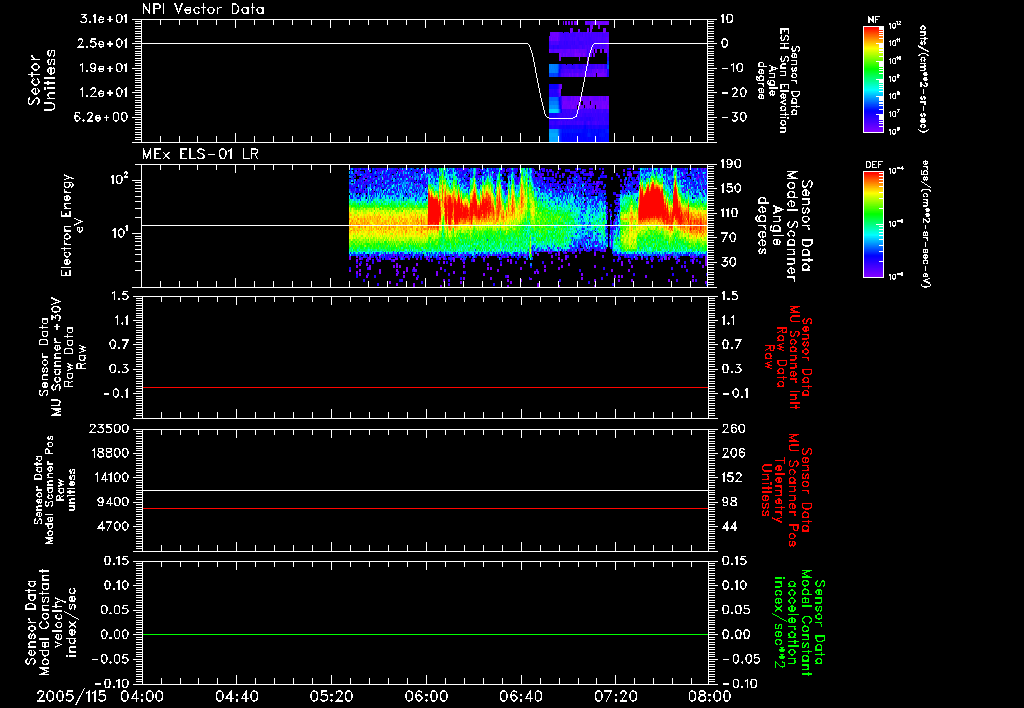
Task: Click the 'Model Scanner Angle degrees' right-axis label
Action: (x=784, y=225)
